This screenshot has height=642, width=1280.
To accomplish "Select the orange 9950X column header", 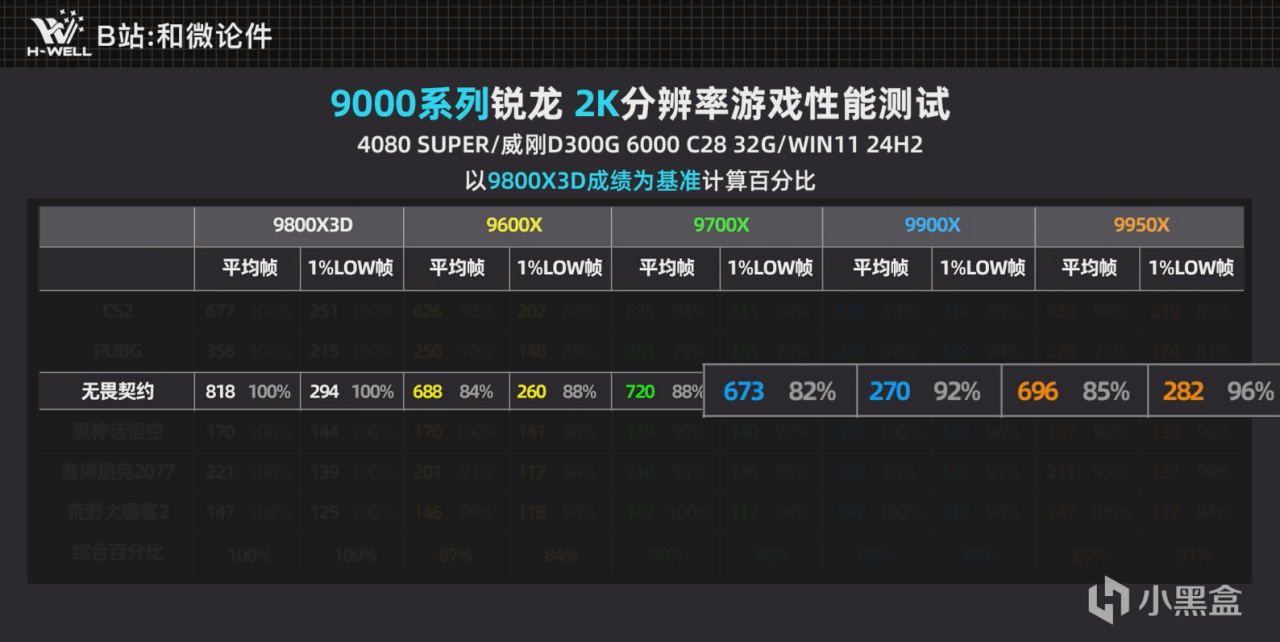I will click(1141, 226).
